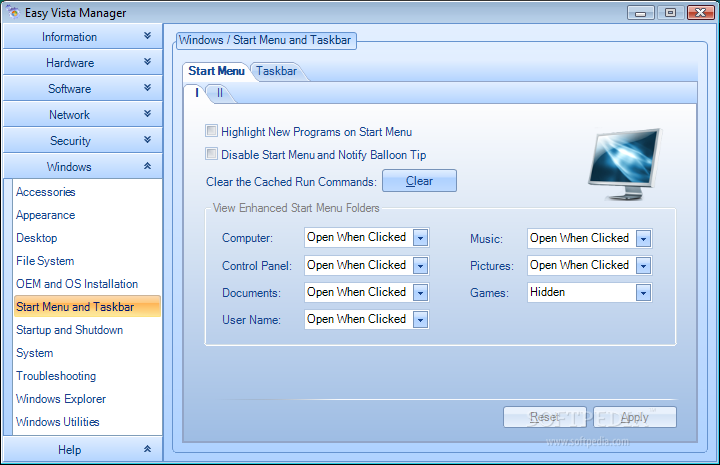Image resolution: width=720 pixels, height=465 pixels.
Task: Close the Easy Vista Manager window
Action: pos(701,12)
